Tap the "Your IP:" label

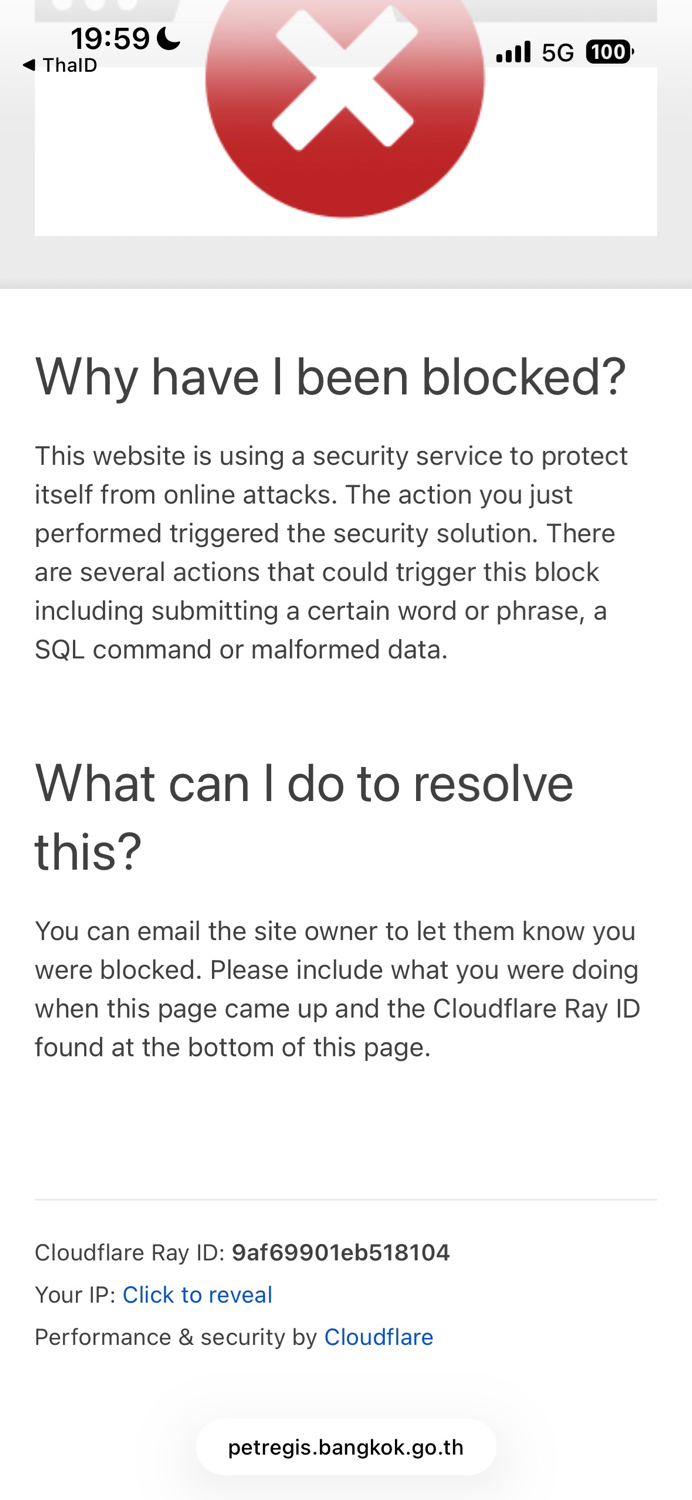(x=75, y=1295)
